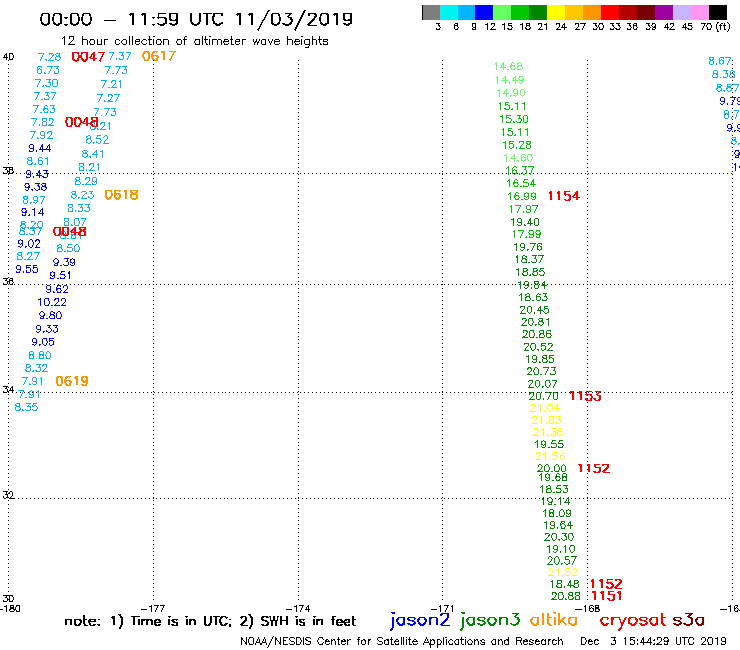The image size is (740, 650).
Task: Click the jason3 reading '18.48'
Action: point(564,584)
